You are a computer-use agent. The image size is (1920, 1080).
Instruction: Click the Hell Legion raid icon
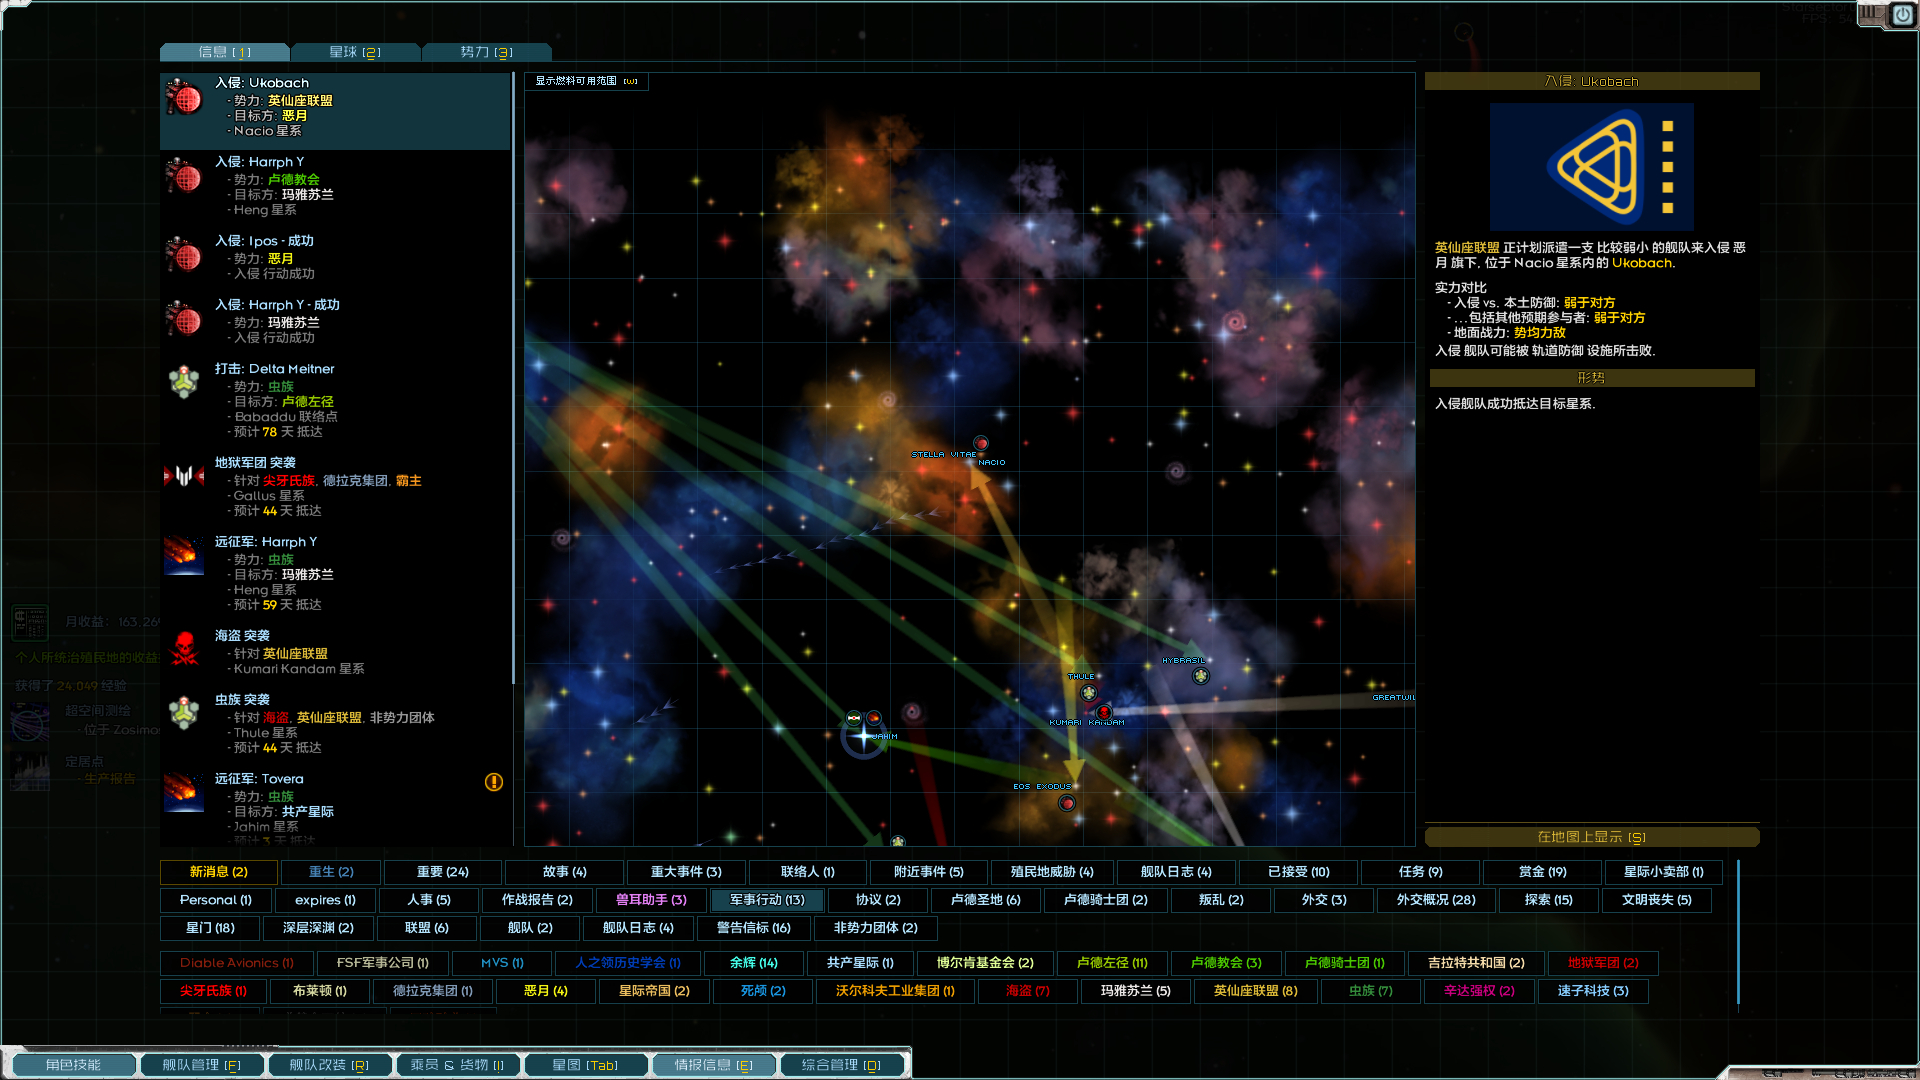tap(184, 477)
